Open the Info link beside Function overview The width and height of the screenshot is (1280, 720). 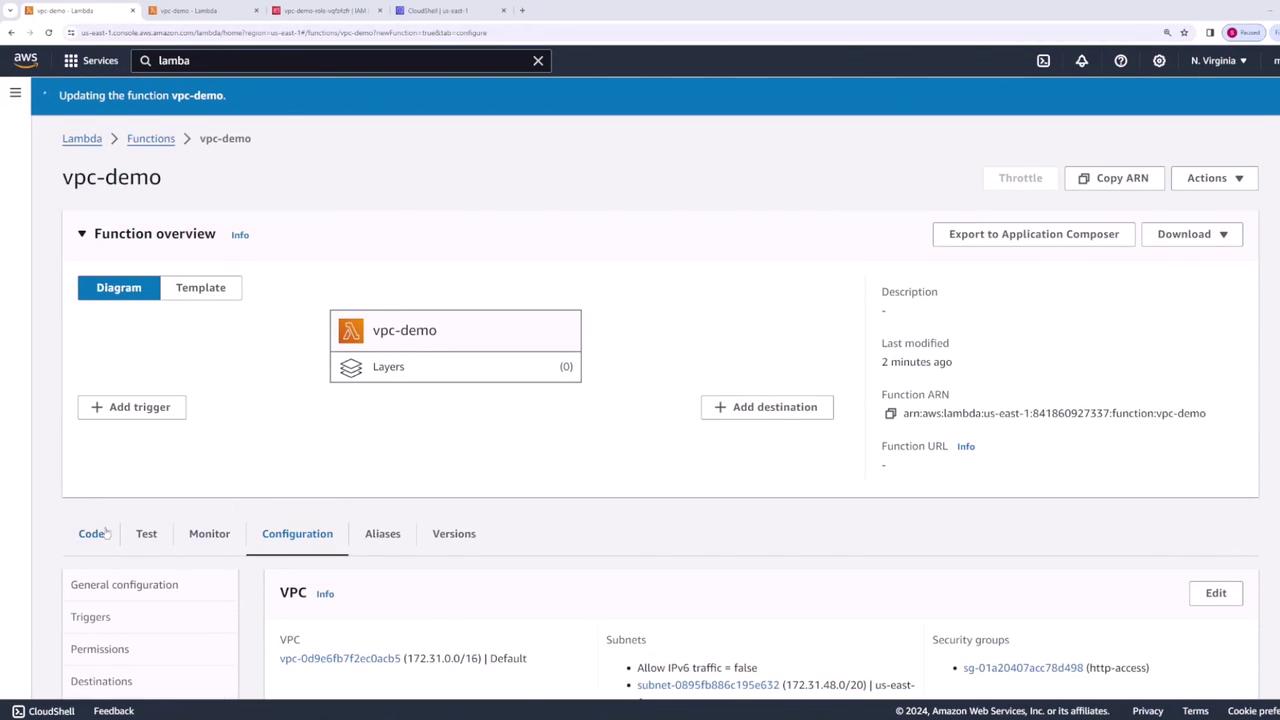coord(240,235)
